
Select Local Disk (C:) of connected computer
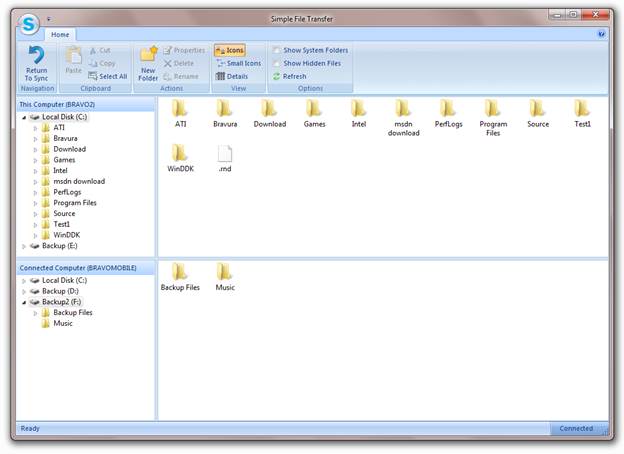[x=64, y=281]
